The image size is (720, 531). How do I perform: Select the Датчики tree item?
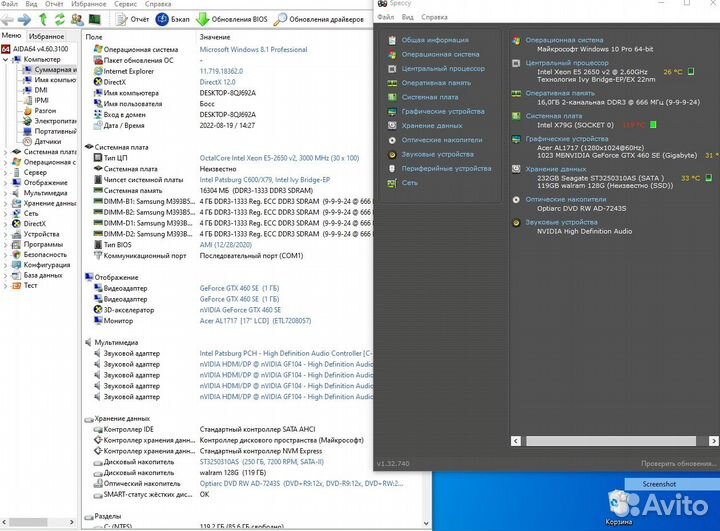click(42, 141)
